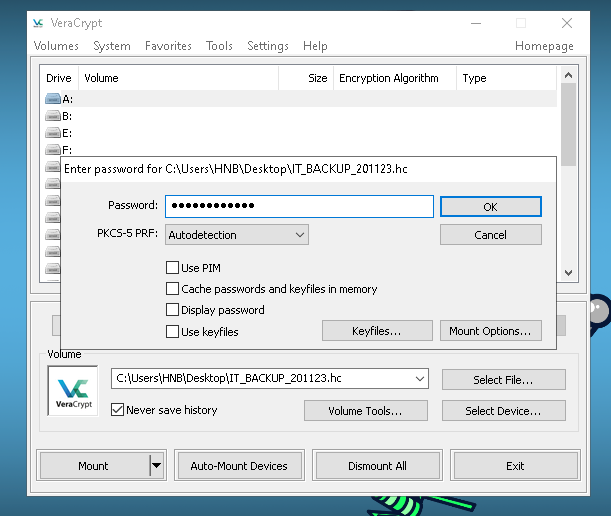Screen dimensions: 611x516
Task: Select drive B: icon in the list
Action: coord(53,116)
